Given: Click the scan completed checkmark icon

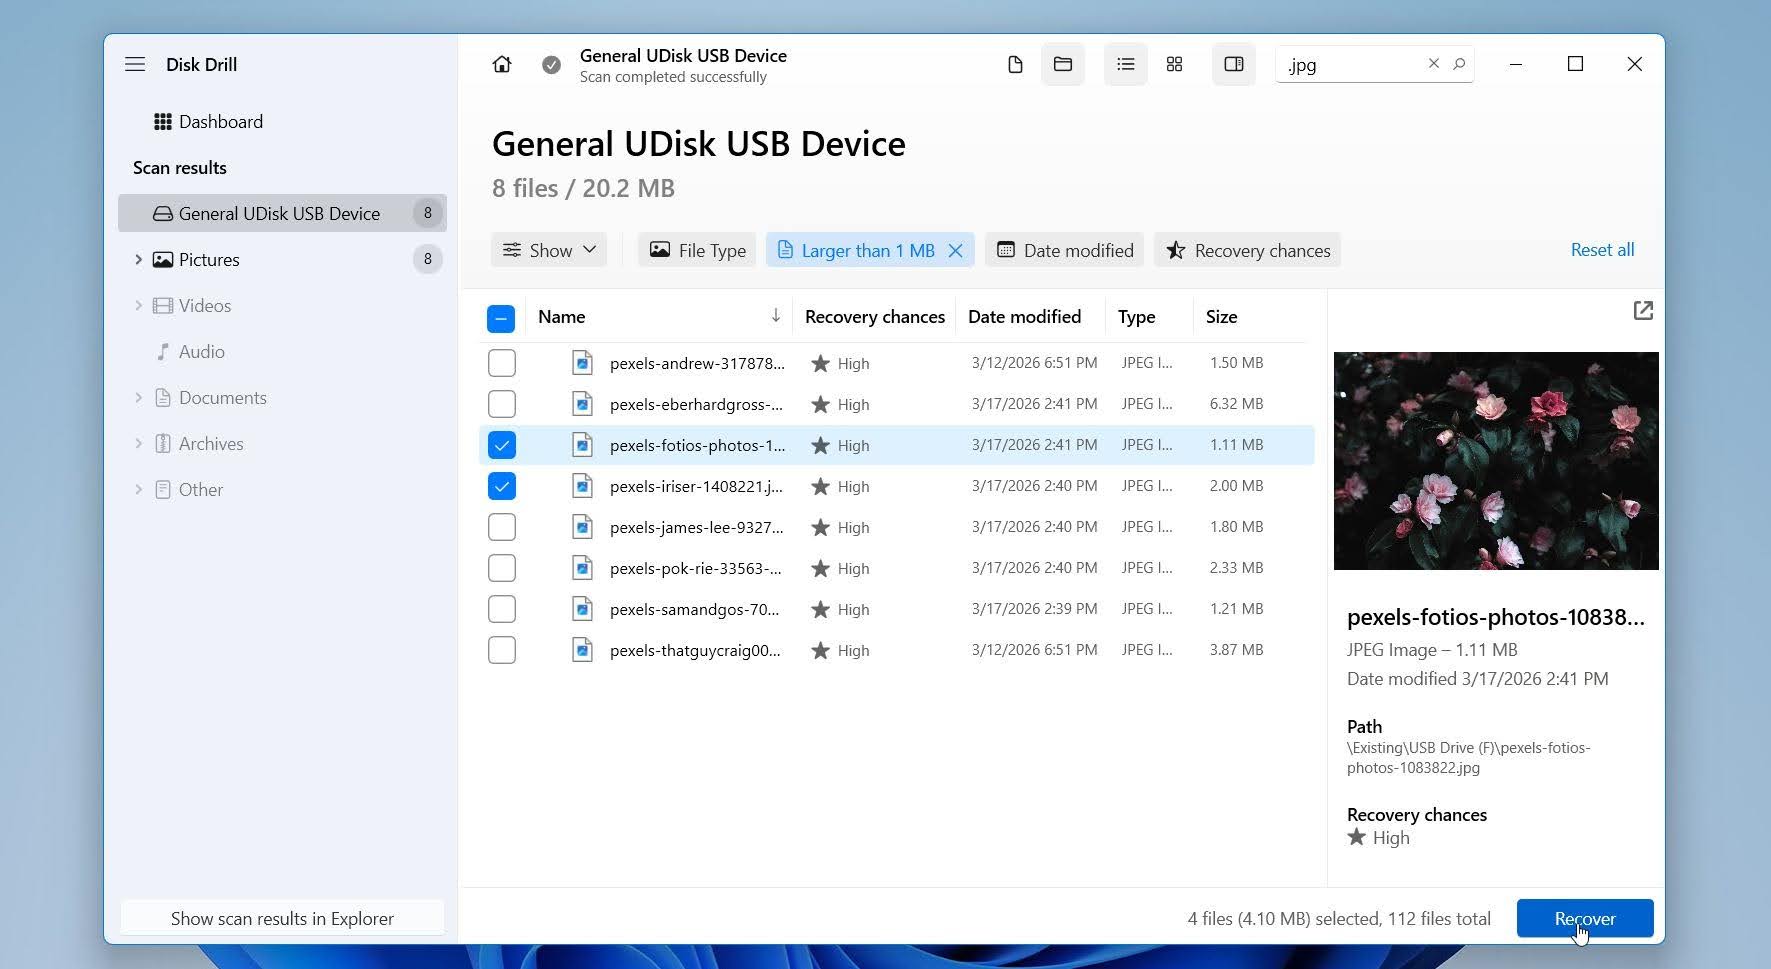Looking at the screenshot, I should point(551,65).
